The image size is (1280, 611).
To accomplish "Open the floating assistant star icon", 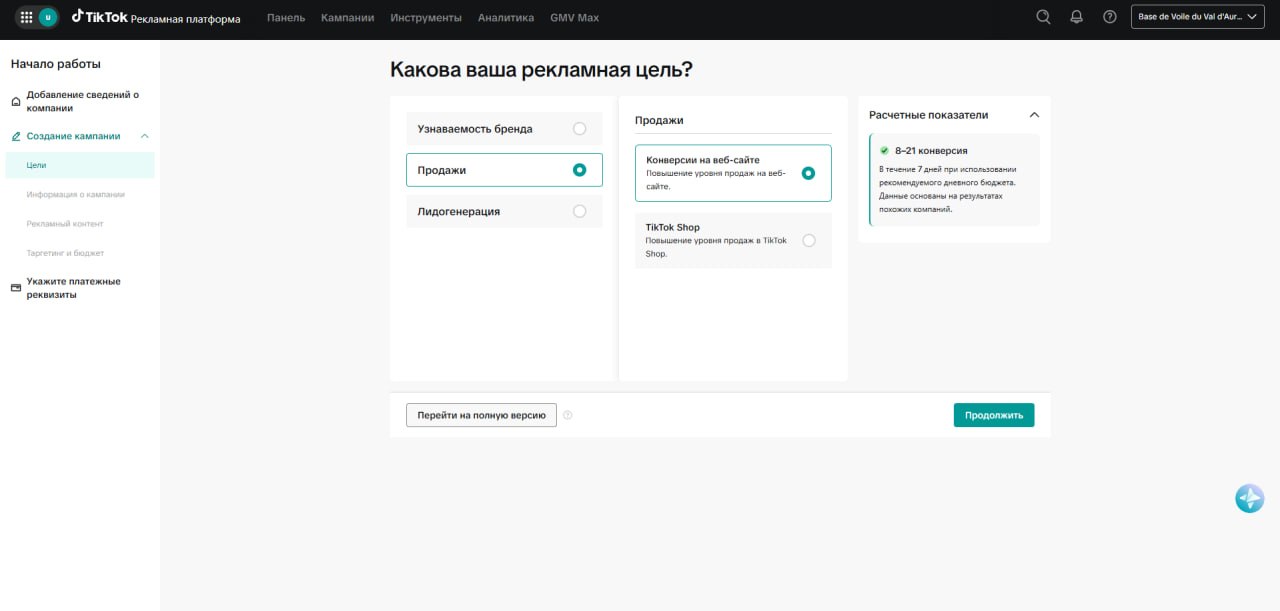I will pyautogui.click(x=1250, y=498).
